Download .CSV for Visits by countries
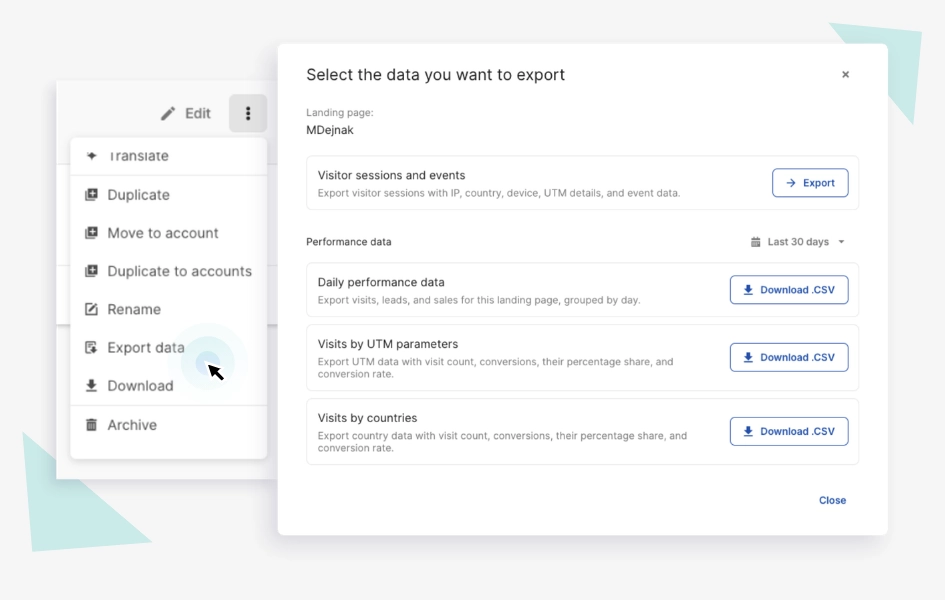This screenshot has width=945, height=600. [789, 431]
